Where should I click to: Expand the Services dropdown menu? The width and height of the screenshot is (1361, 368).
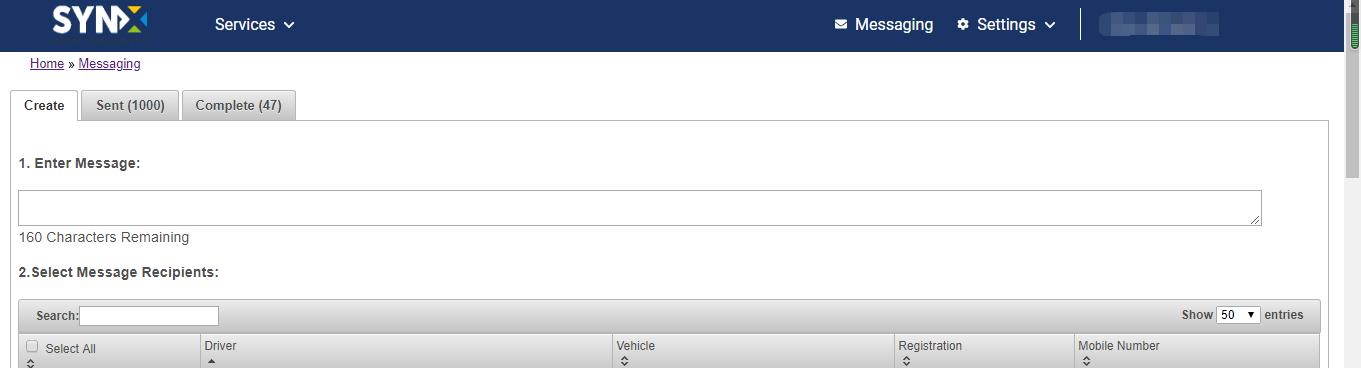[x=255, y=24]
